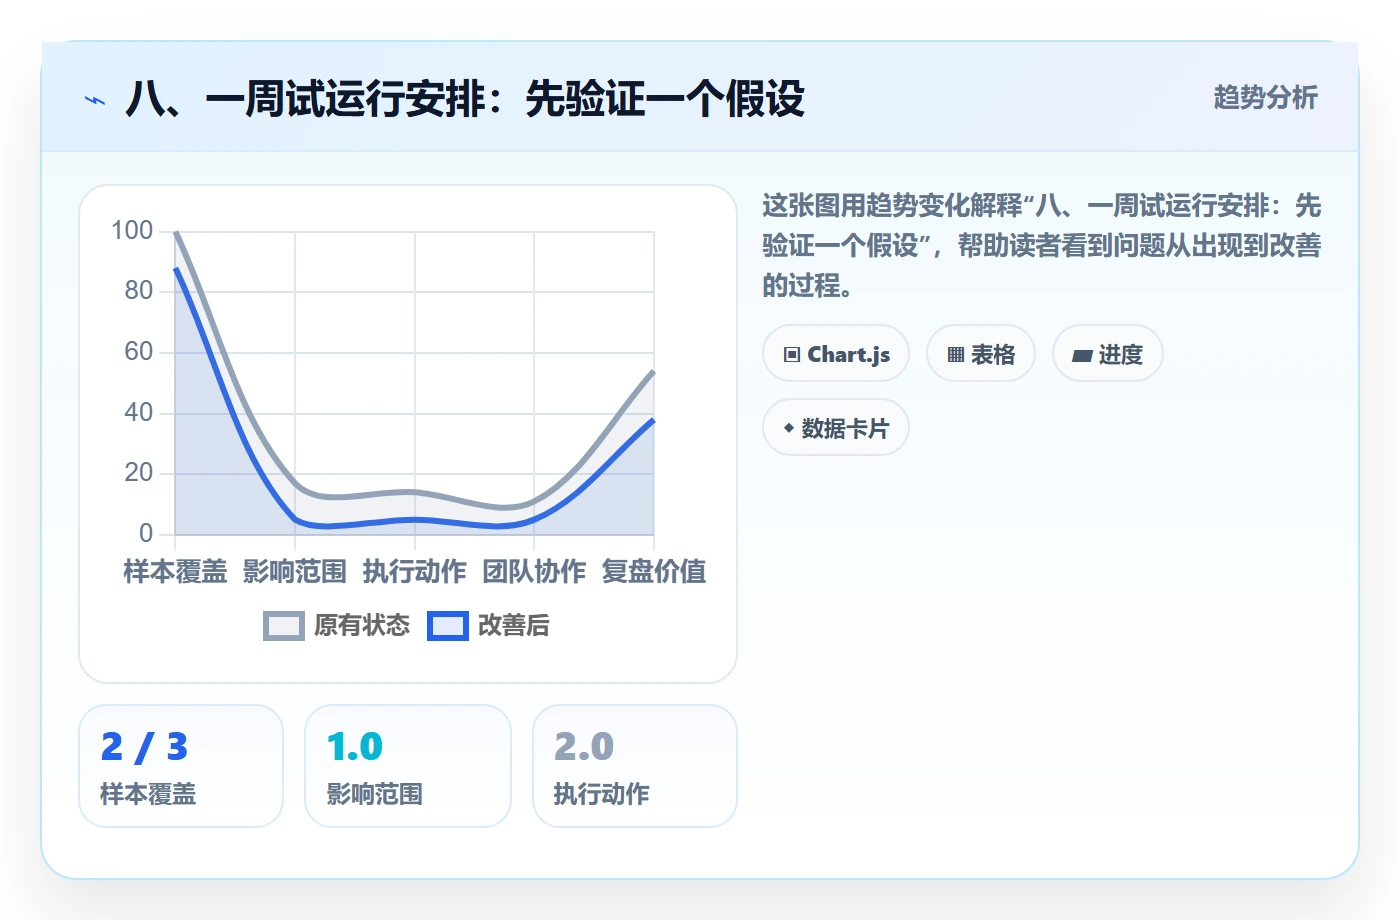Click the 趋势分析 label in header

[1265, 97]
